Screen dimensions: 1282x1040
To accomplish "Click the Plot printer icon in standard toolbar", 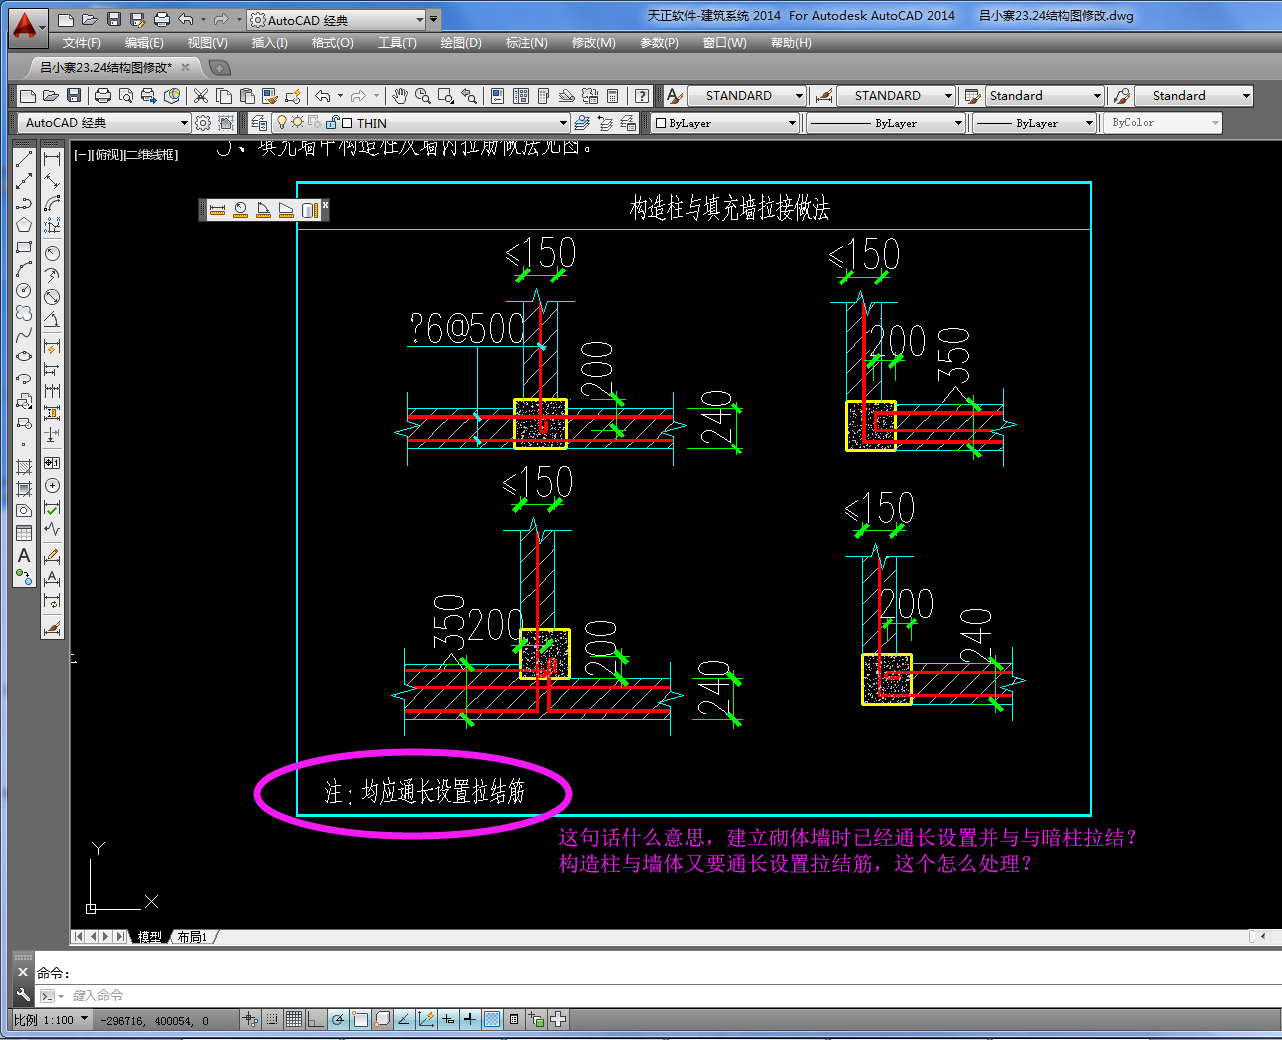I will click(102, 96).
